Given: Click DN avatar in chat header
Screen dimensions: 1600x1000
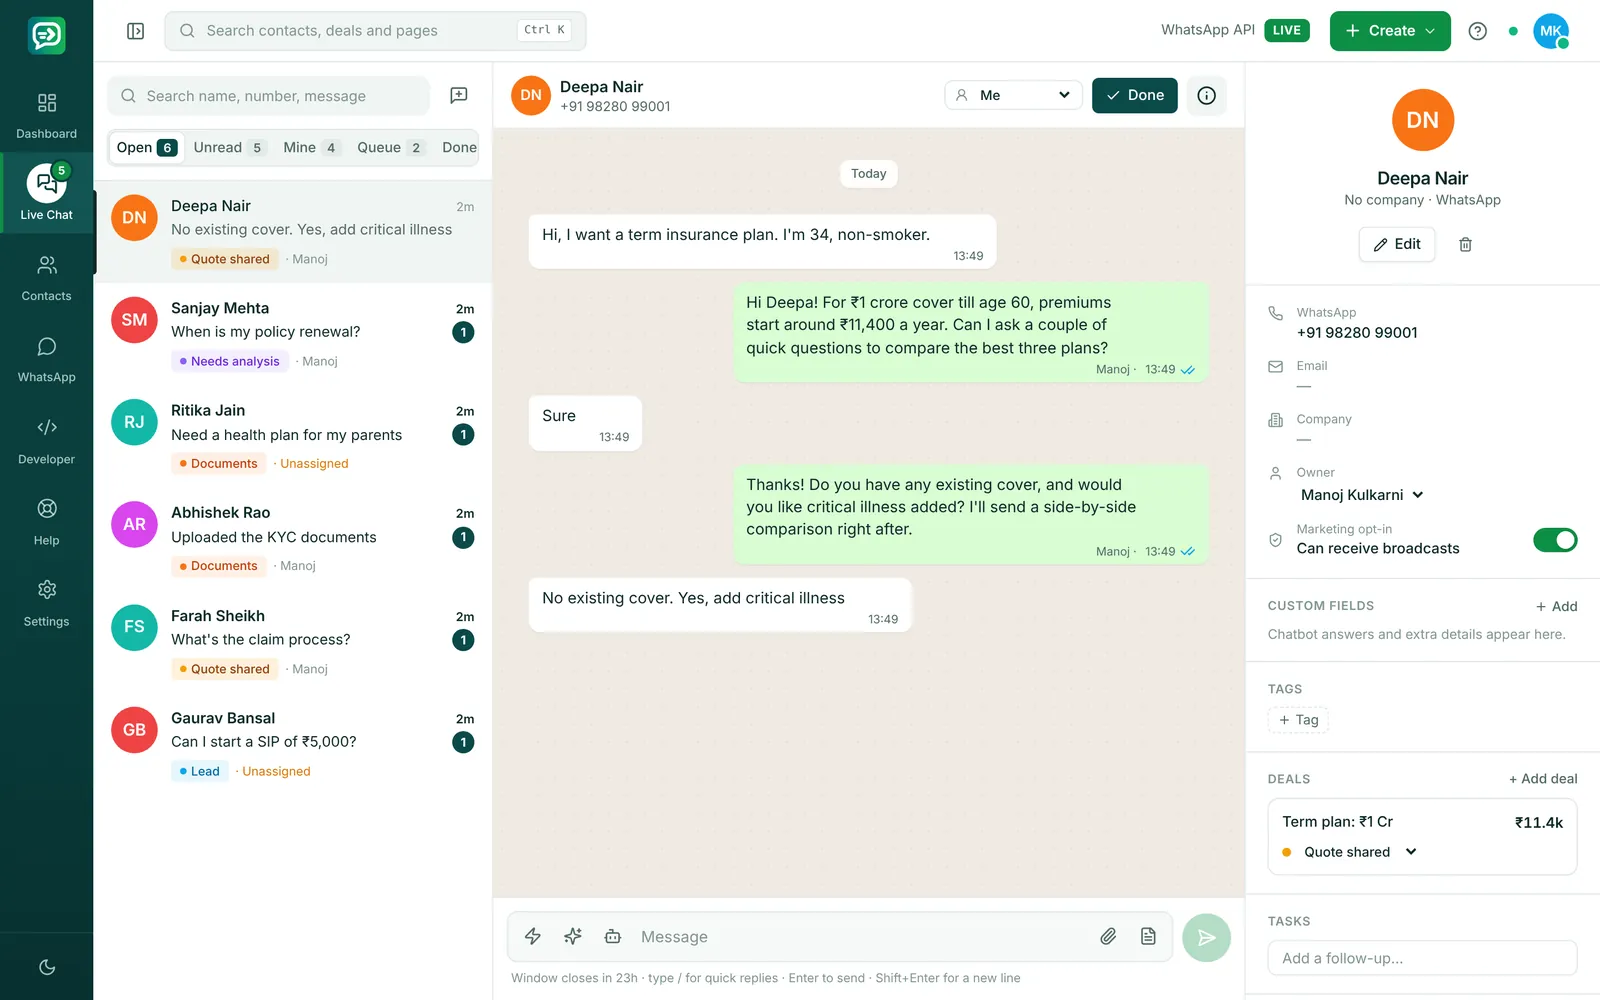Looking at the screenshot, I should pos(531,96).
